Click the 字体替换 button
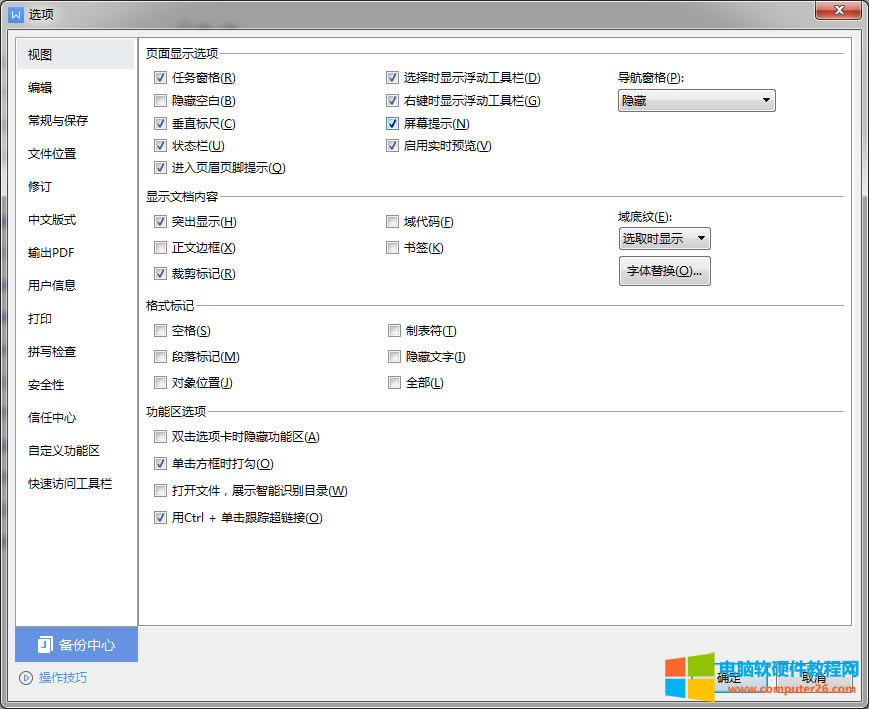869x709 pixels. (x=664, y=271)
